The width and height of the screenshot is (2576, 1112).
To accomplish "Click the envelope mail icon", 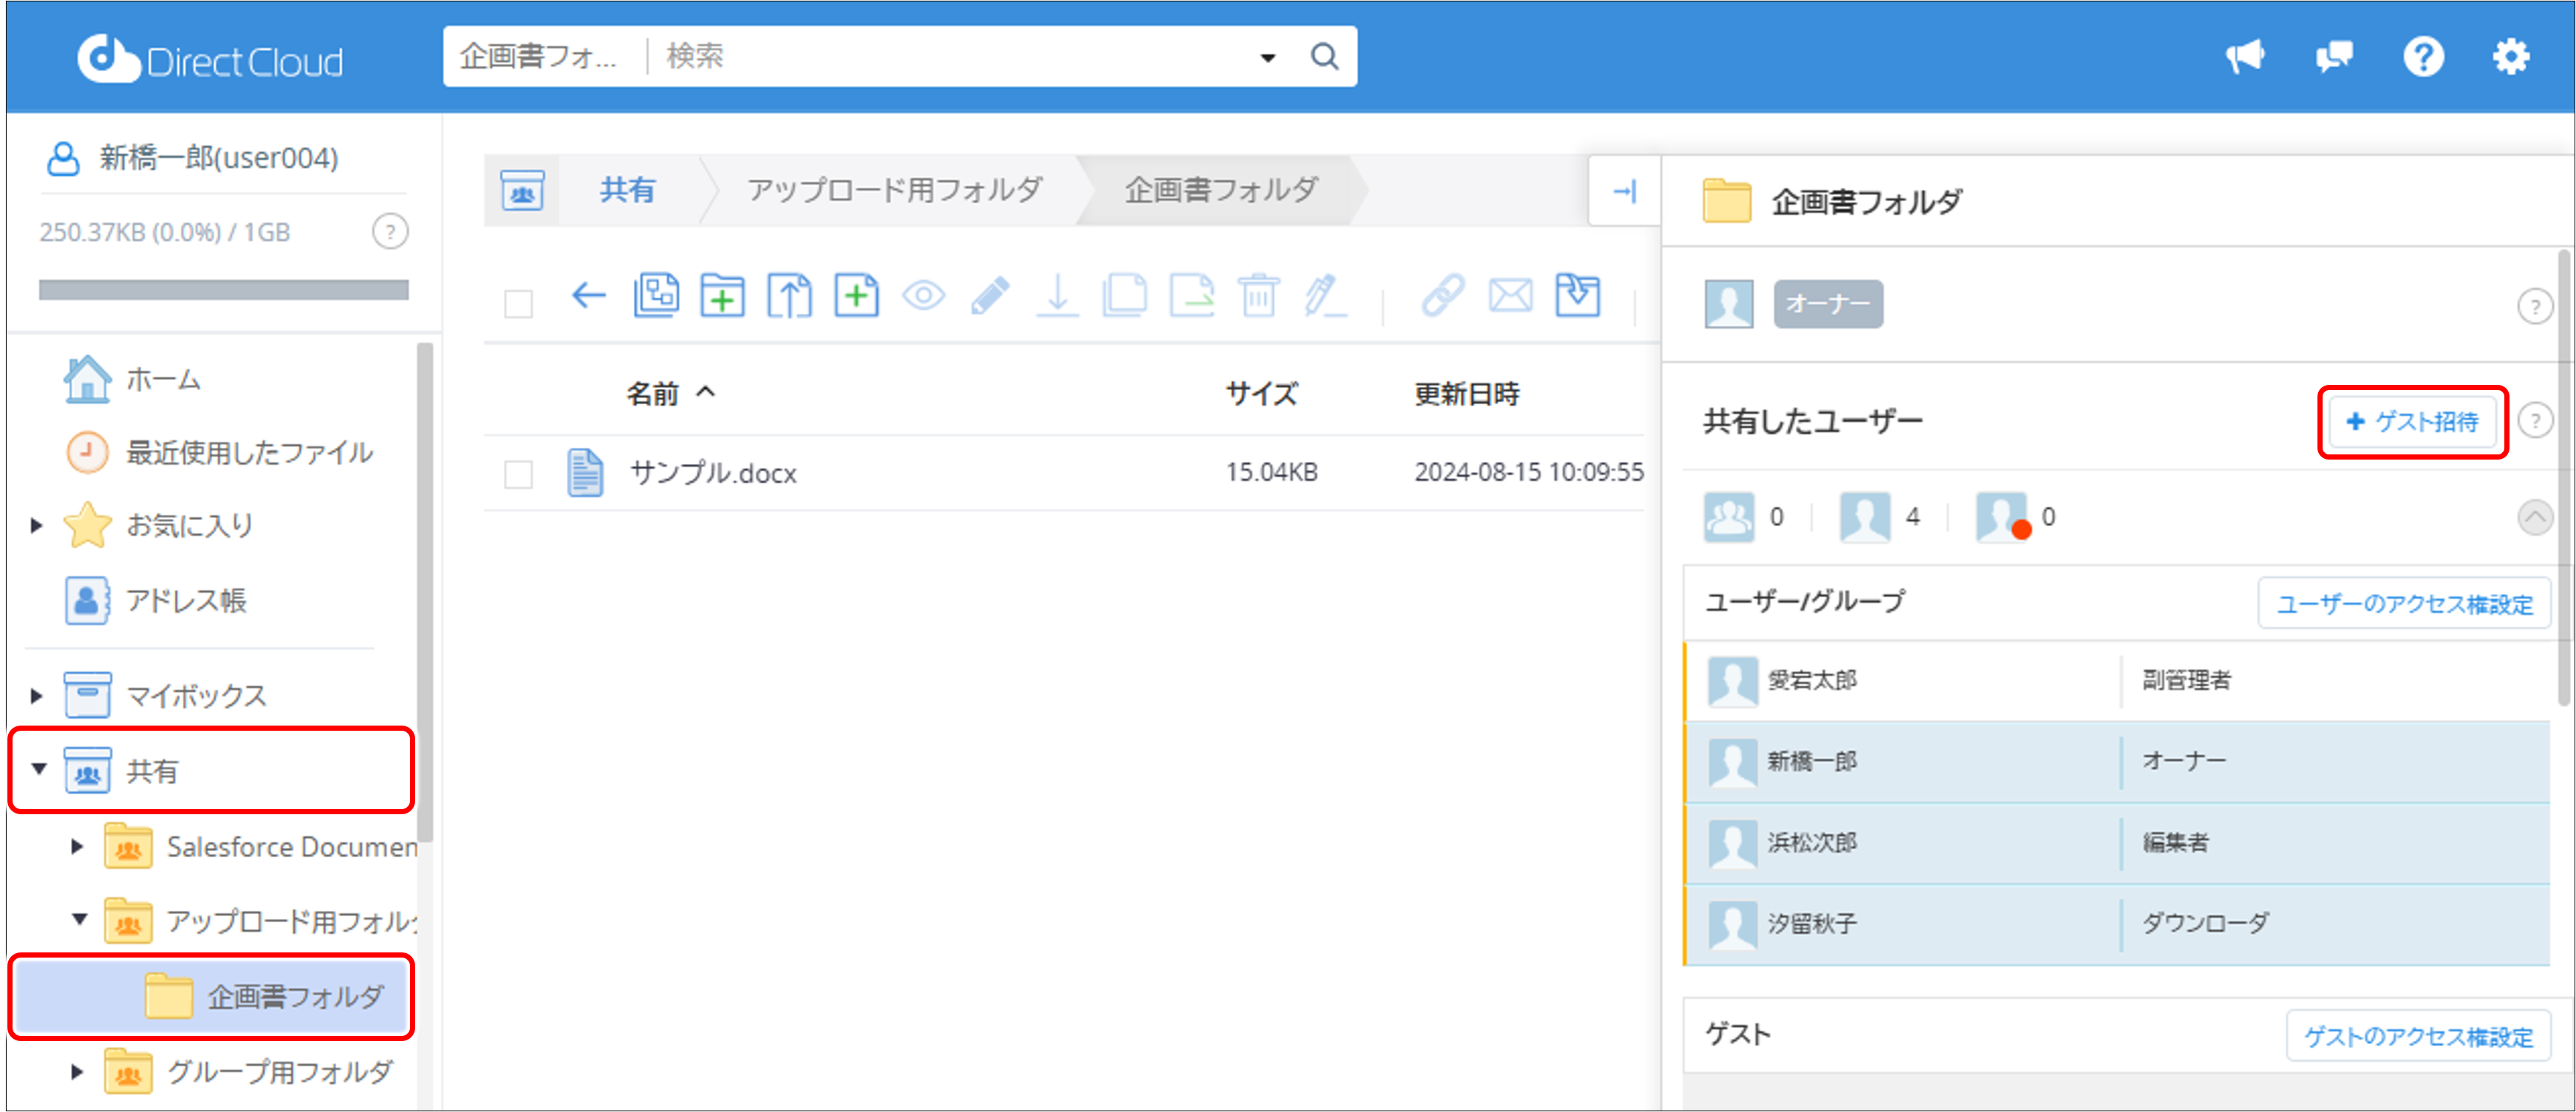I will [1510, 296].
